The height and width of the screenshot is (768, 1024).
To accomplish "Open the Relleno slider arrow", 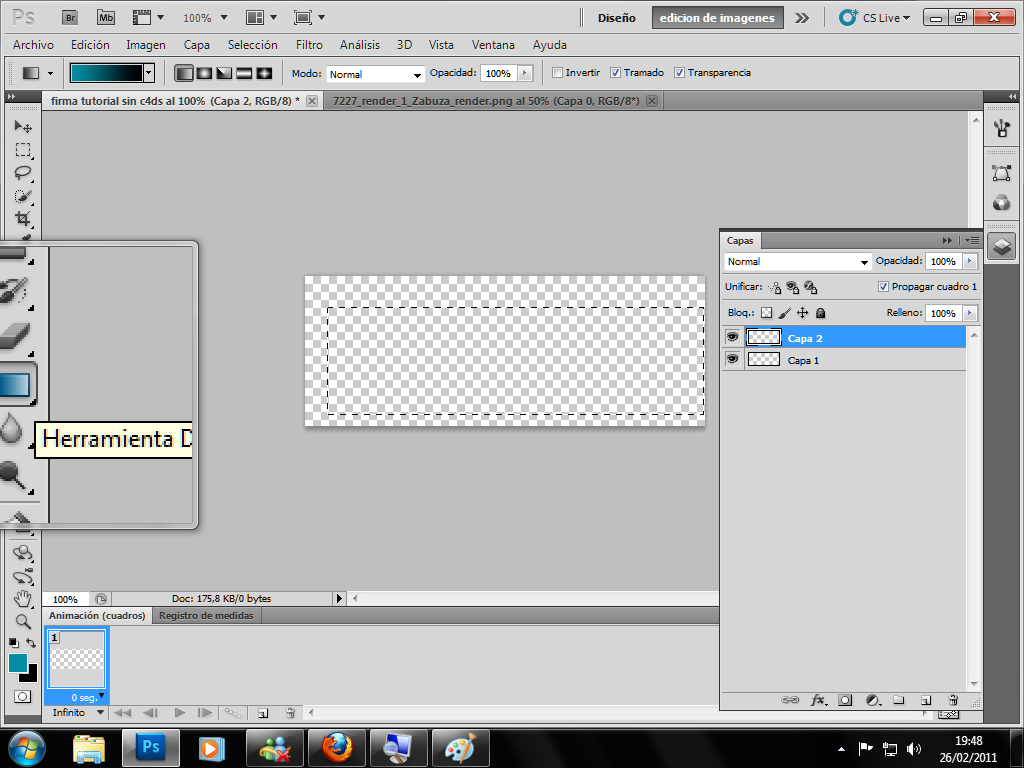I will click(970, 313).
